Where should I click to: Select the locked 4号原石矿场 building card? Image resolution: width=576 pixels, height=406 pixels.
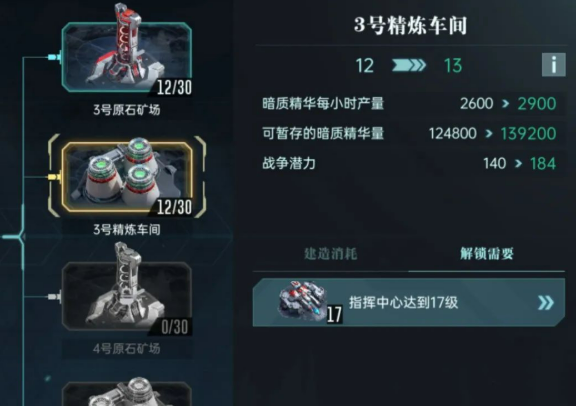click(x=127, y=296)
